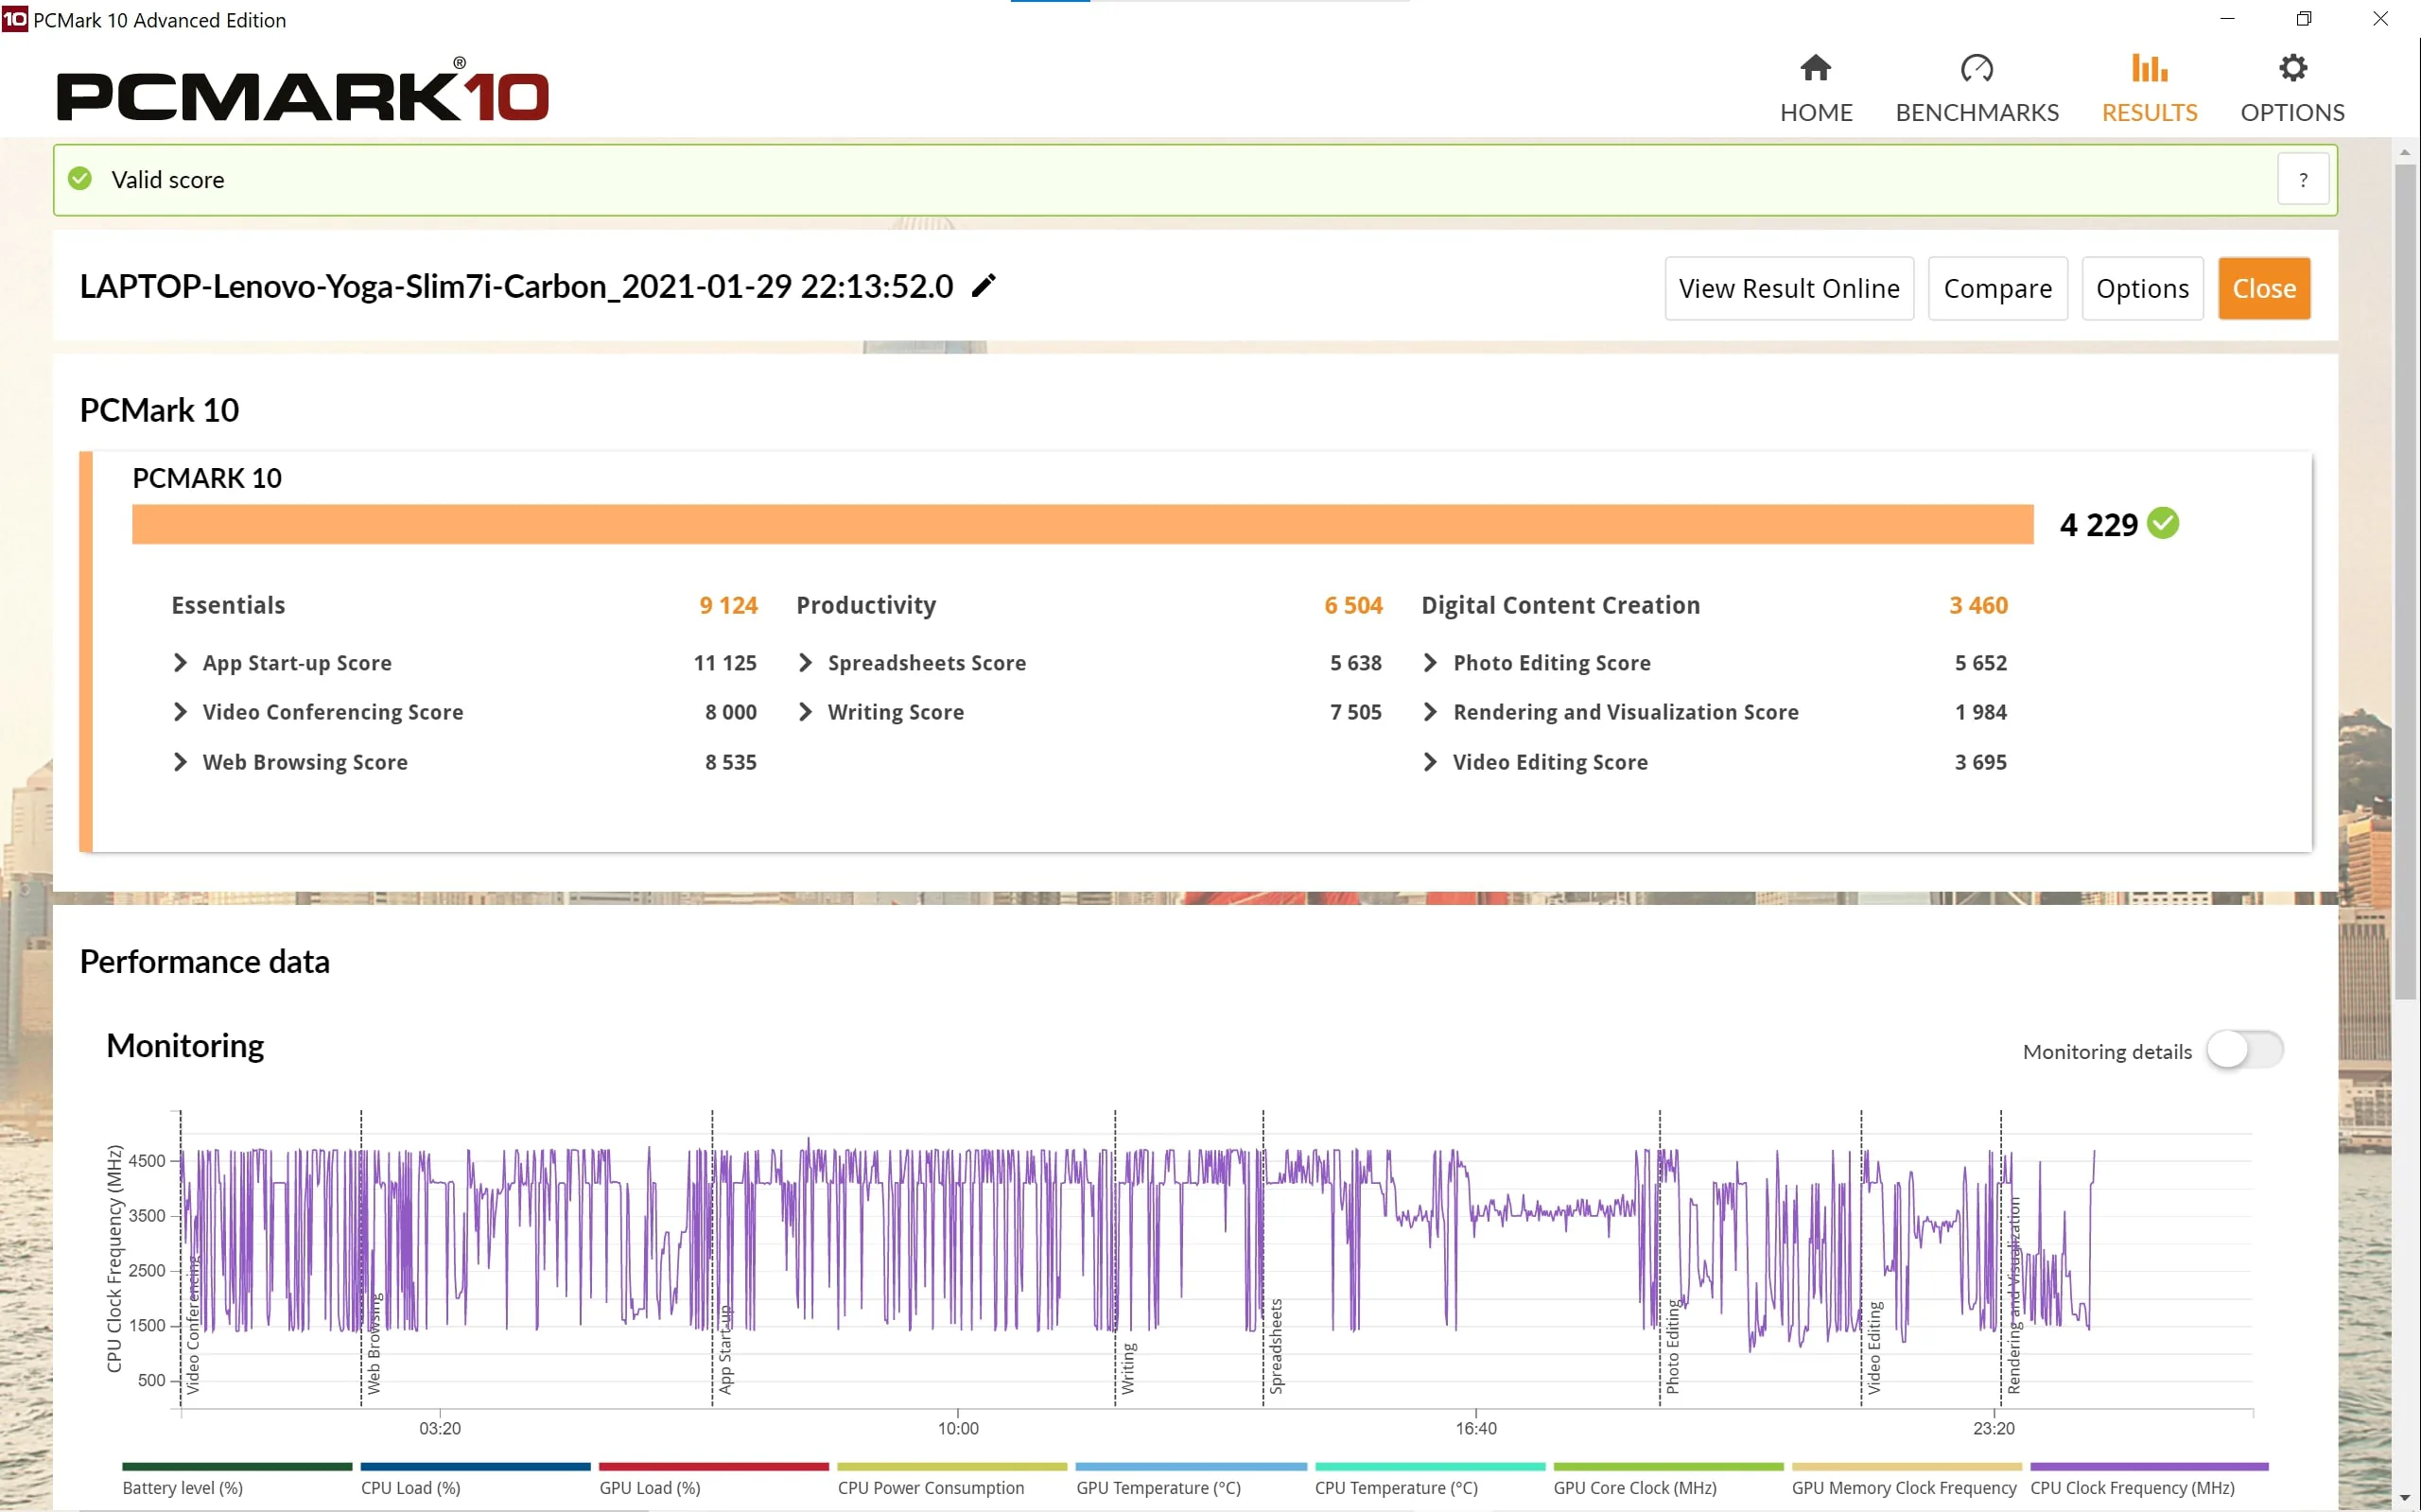Screen dimensions: 2421x1512
Task: Click the GPU Load legend color bar
Action: [714, 1467]
